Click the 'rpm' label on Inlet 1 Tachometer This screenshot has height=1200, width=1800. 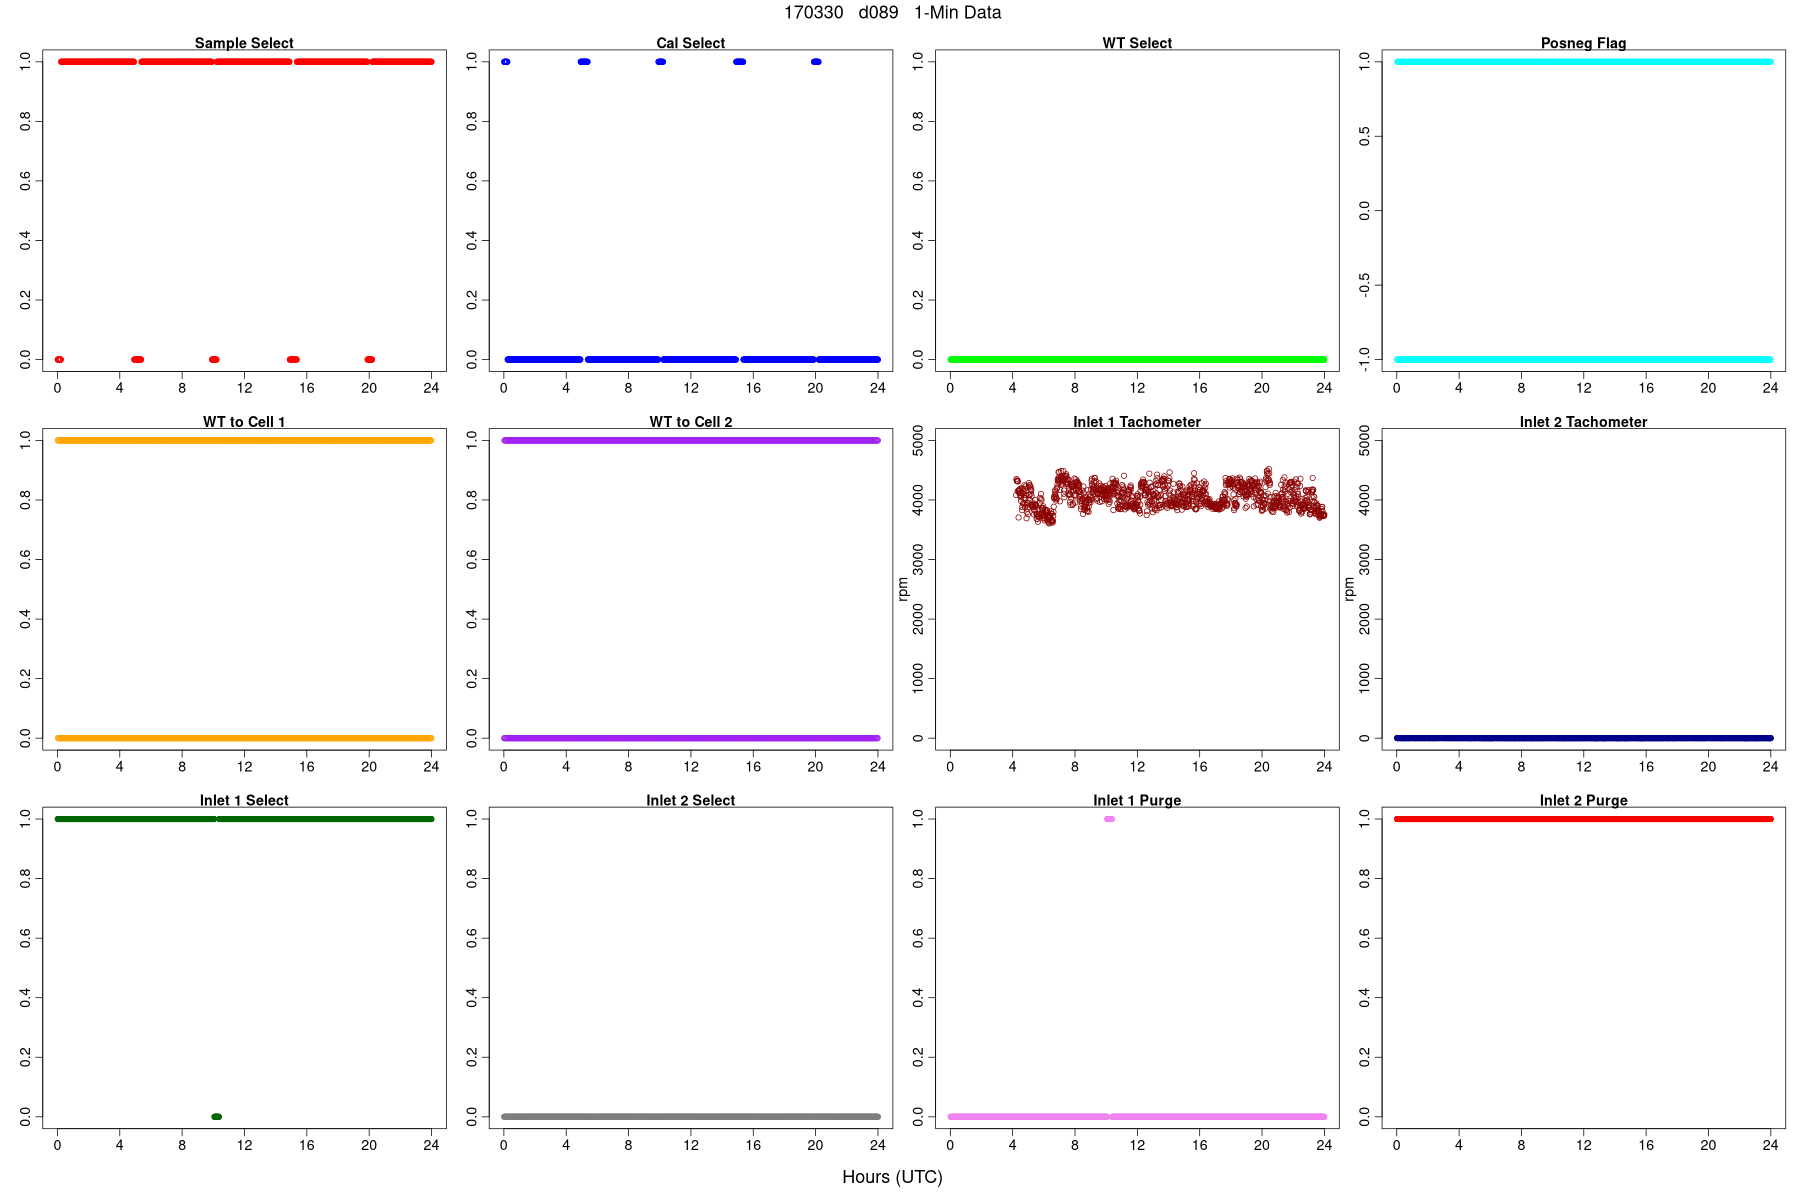pos(903,589)
